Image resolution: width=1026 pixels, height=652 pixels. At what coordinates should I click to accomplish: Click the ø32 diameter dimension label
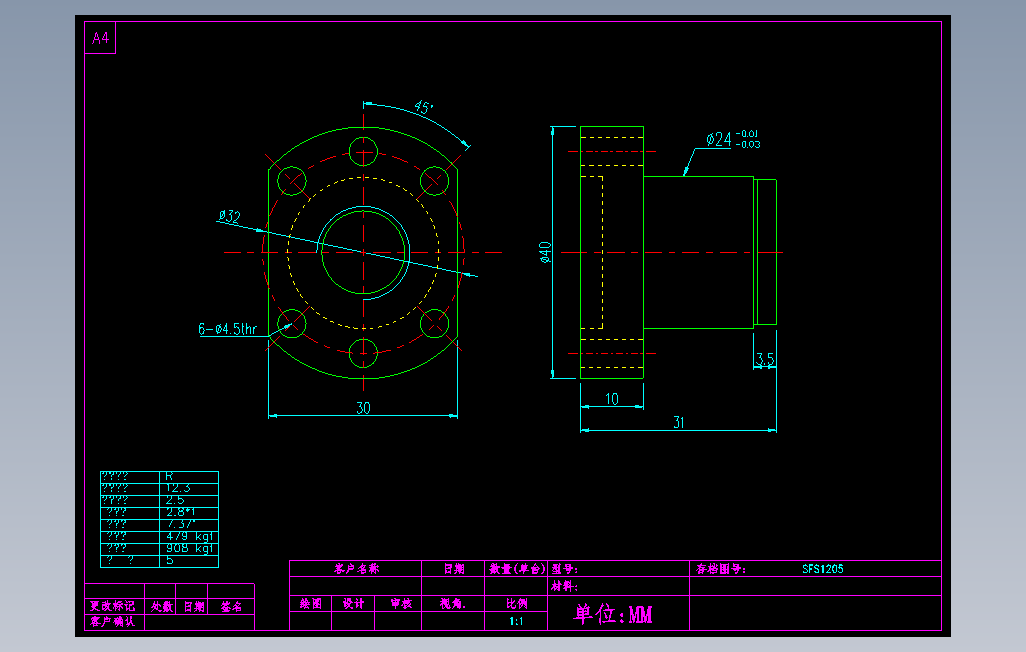[230, 216]
